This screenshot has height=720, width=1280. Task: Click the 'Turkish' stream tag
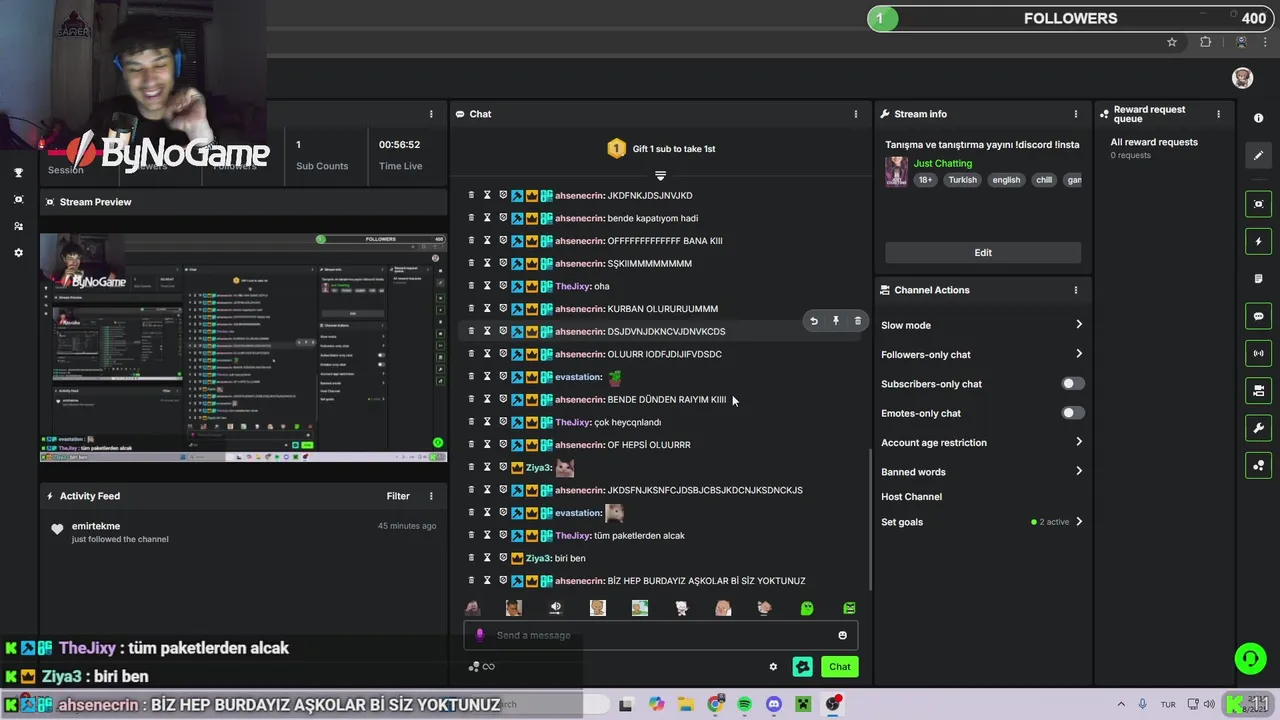point(962,180)
